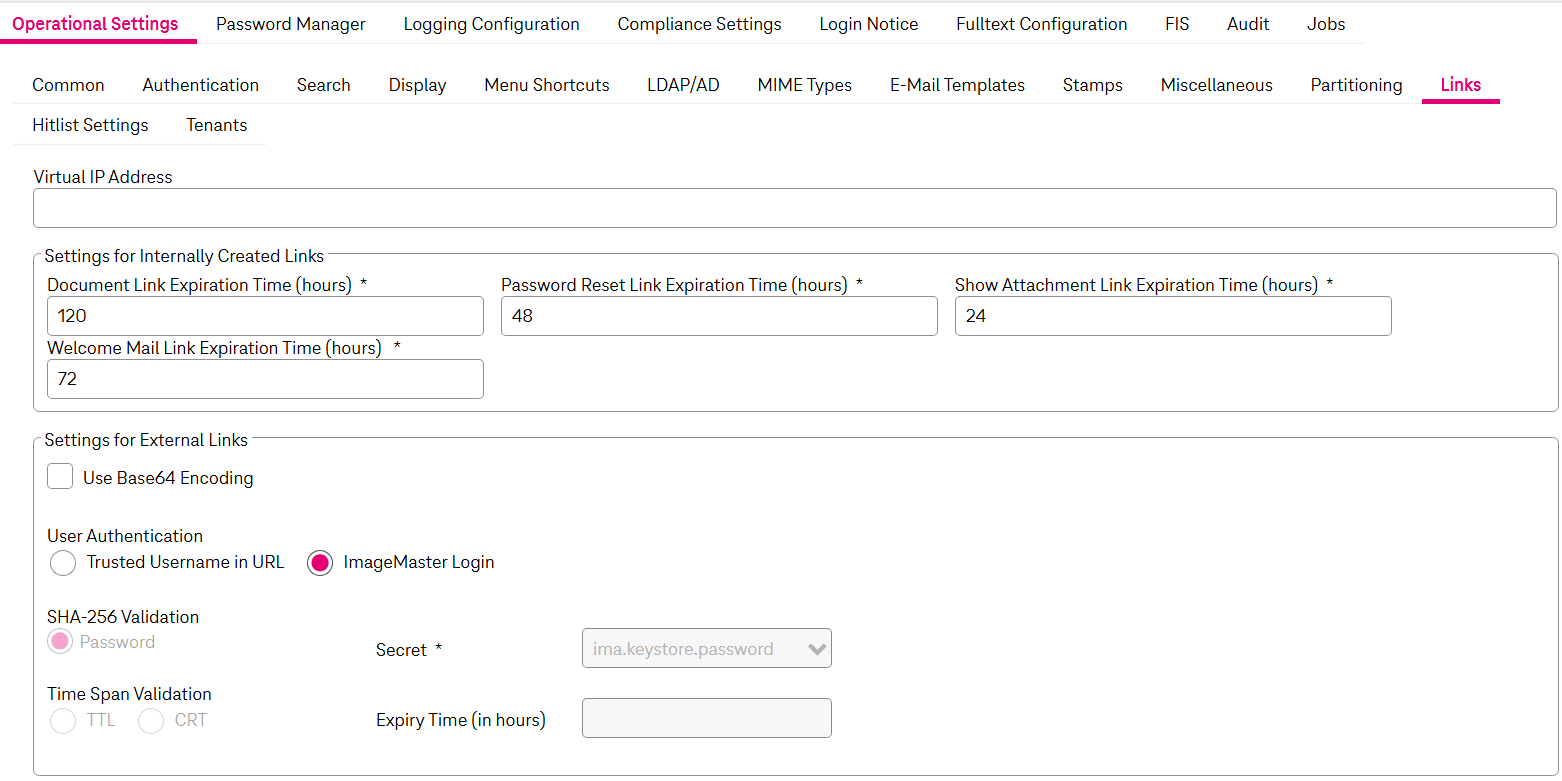
Task: Click the Expiry Time input field
Action: 706,718
